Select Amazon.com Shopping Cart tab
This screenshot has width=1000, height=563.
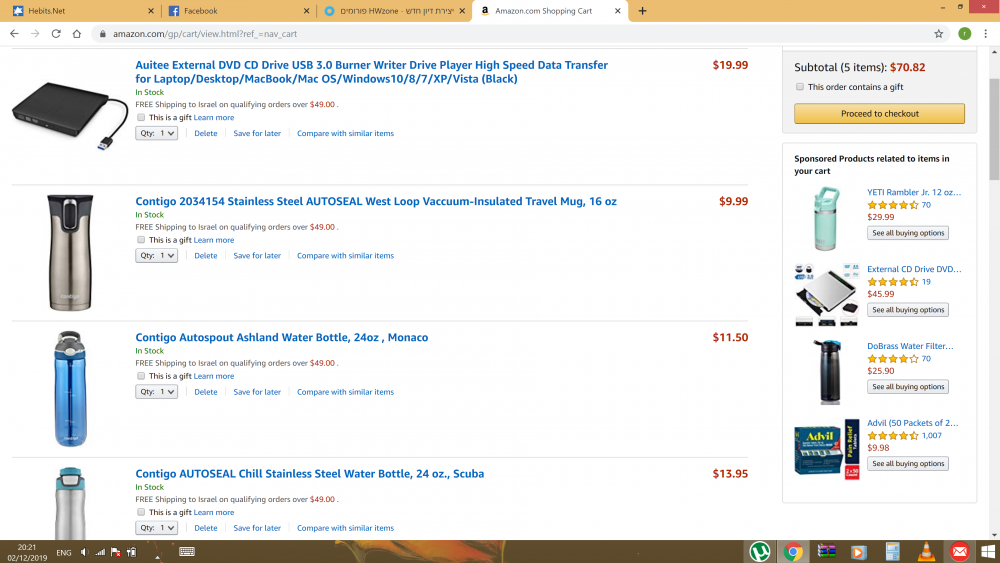tap(550, 11)
